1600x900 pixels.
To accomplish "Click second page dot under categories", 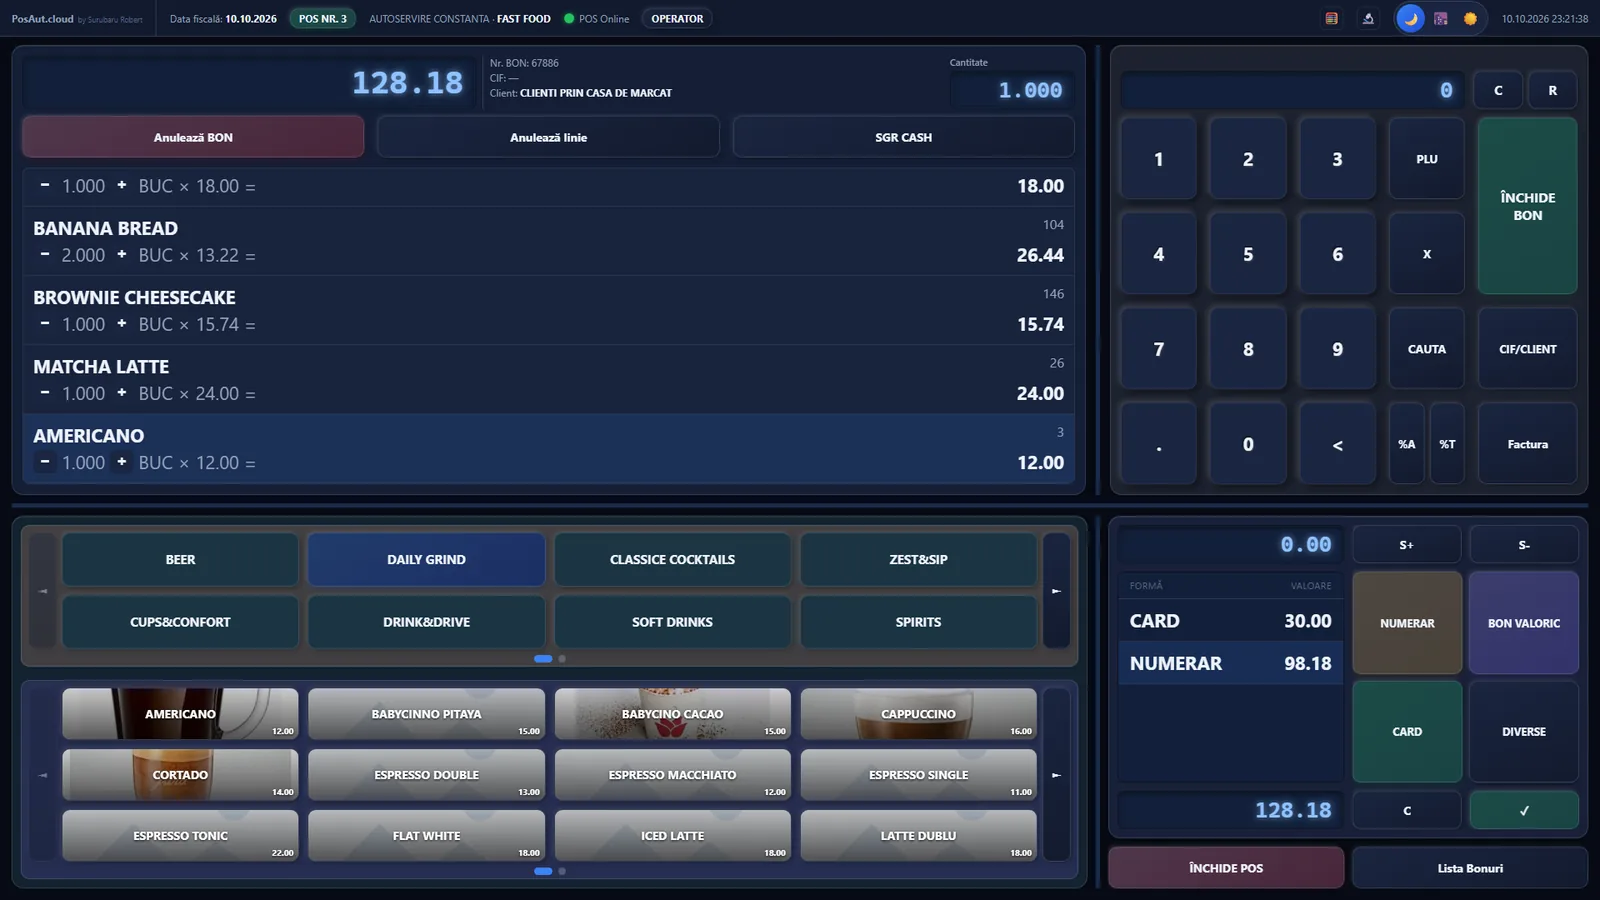I will tap(562, 659).
